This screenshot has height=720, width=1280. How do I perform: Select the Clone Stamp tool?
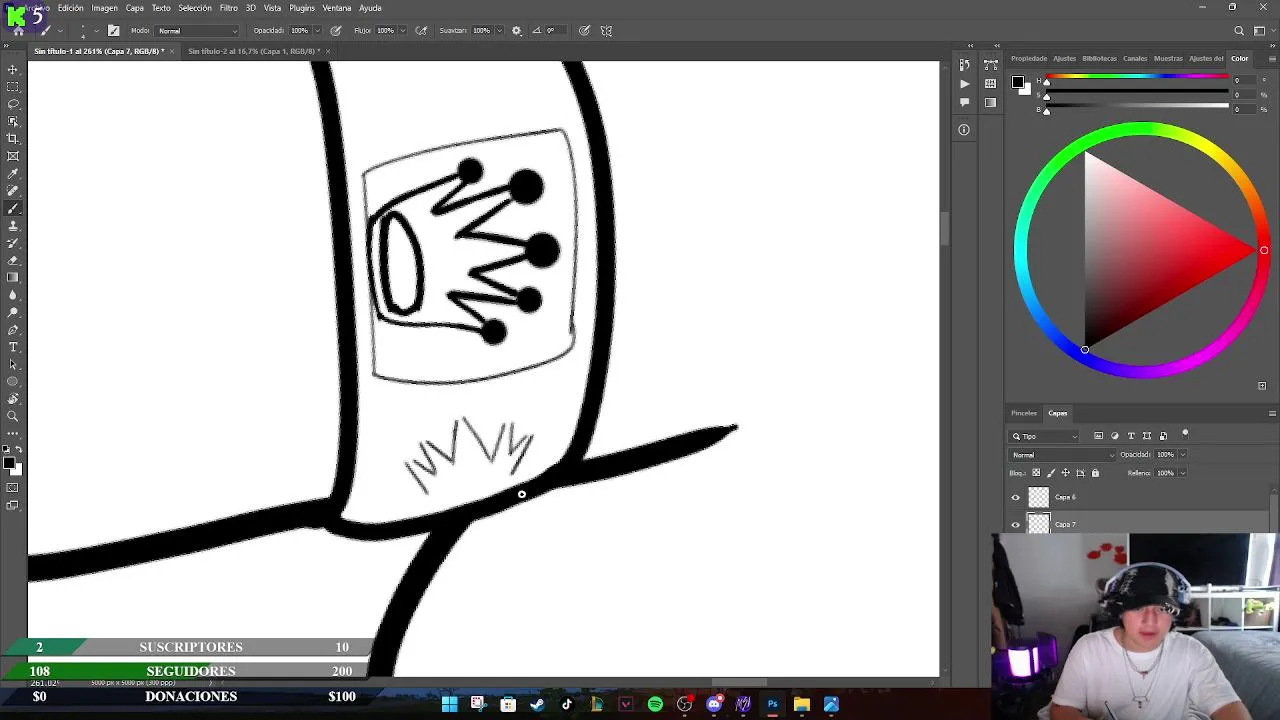point(13,226)
